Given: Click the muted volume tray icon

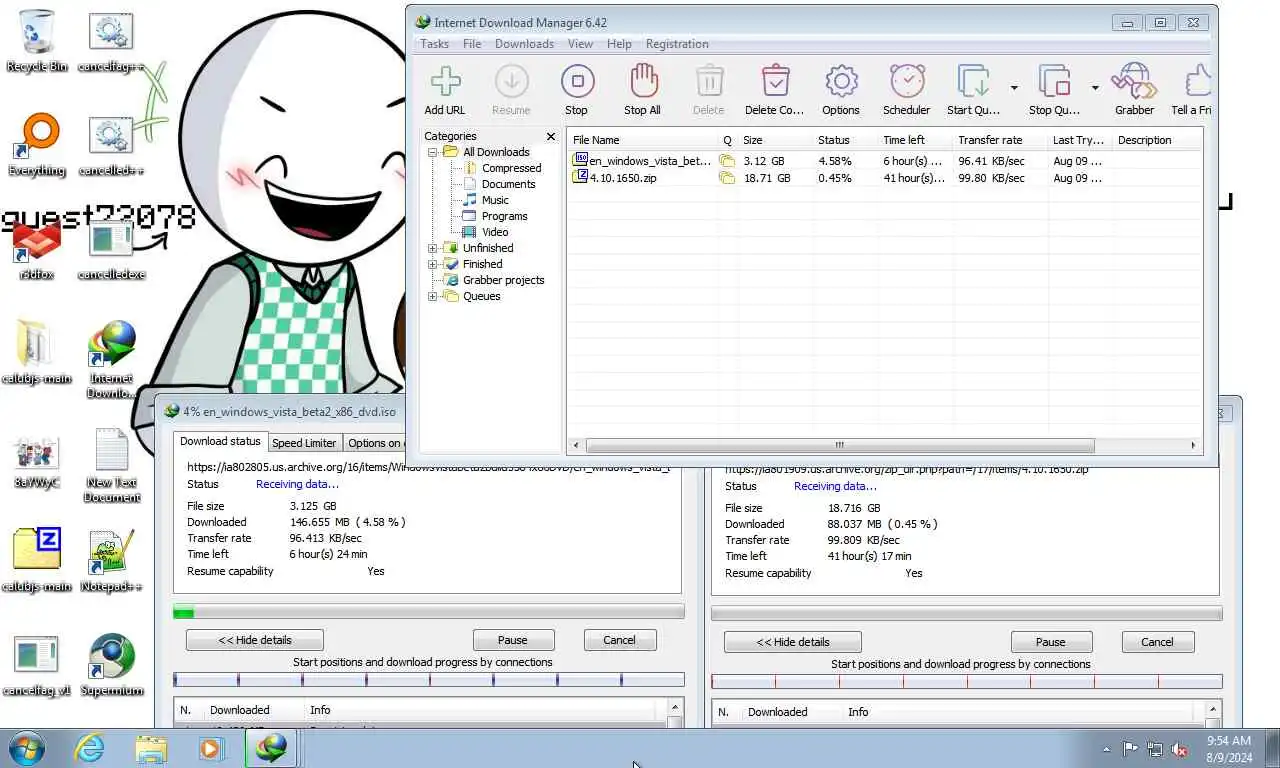Looking at the screenshot, I should click(x=1179, y=748).
